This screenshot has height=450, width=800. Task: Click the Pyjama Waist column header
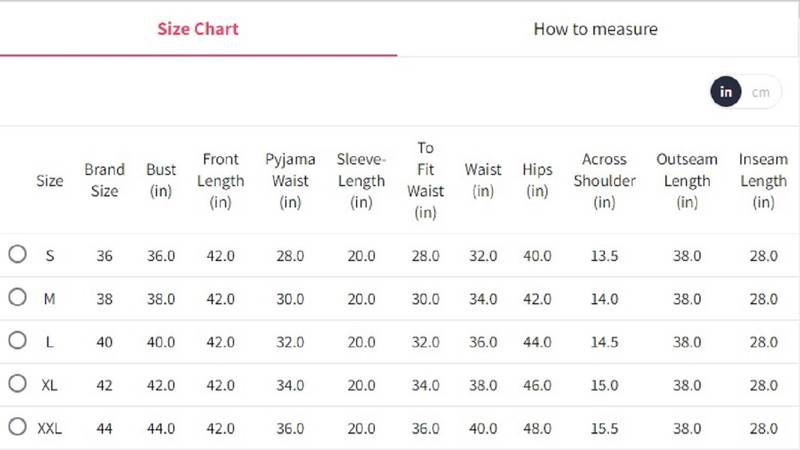coord(290,180)
